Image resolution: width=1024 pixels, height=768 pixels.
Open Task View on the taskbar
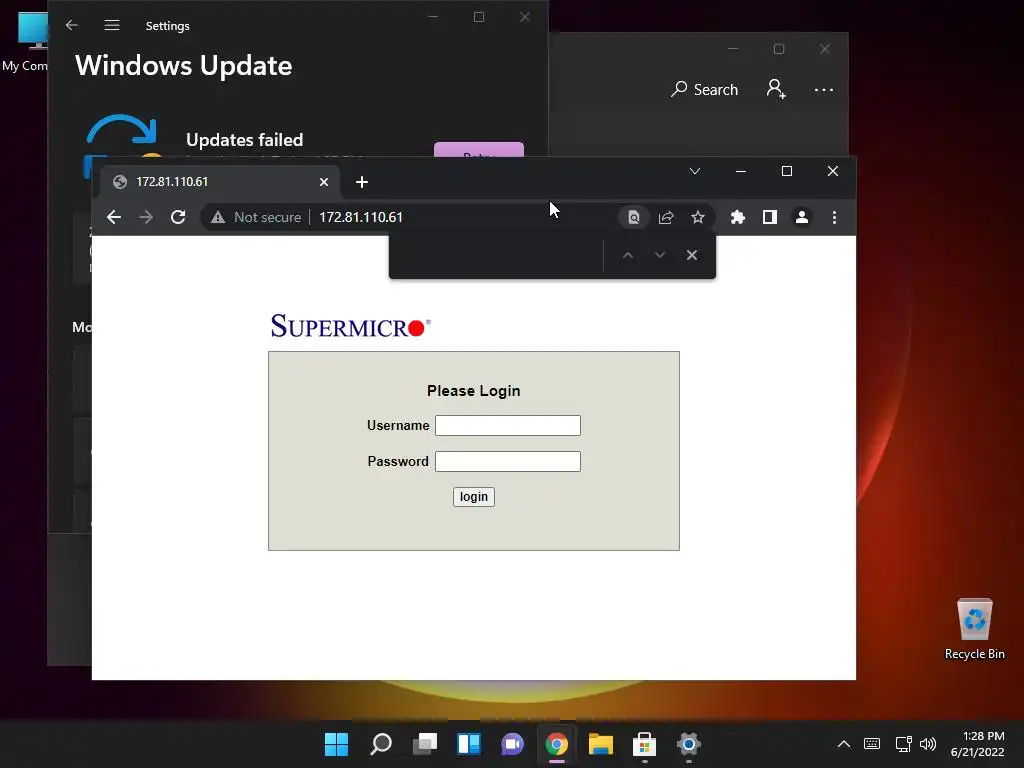click(x=425, y=744)
